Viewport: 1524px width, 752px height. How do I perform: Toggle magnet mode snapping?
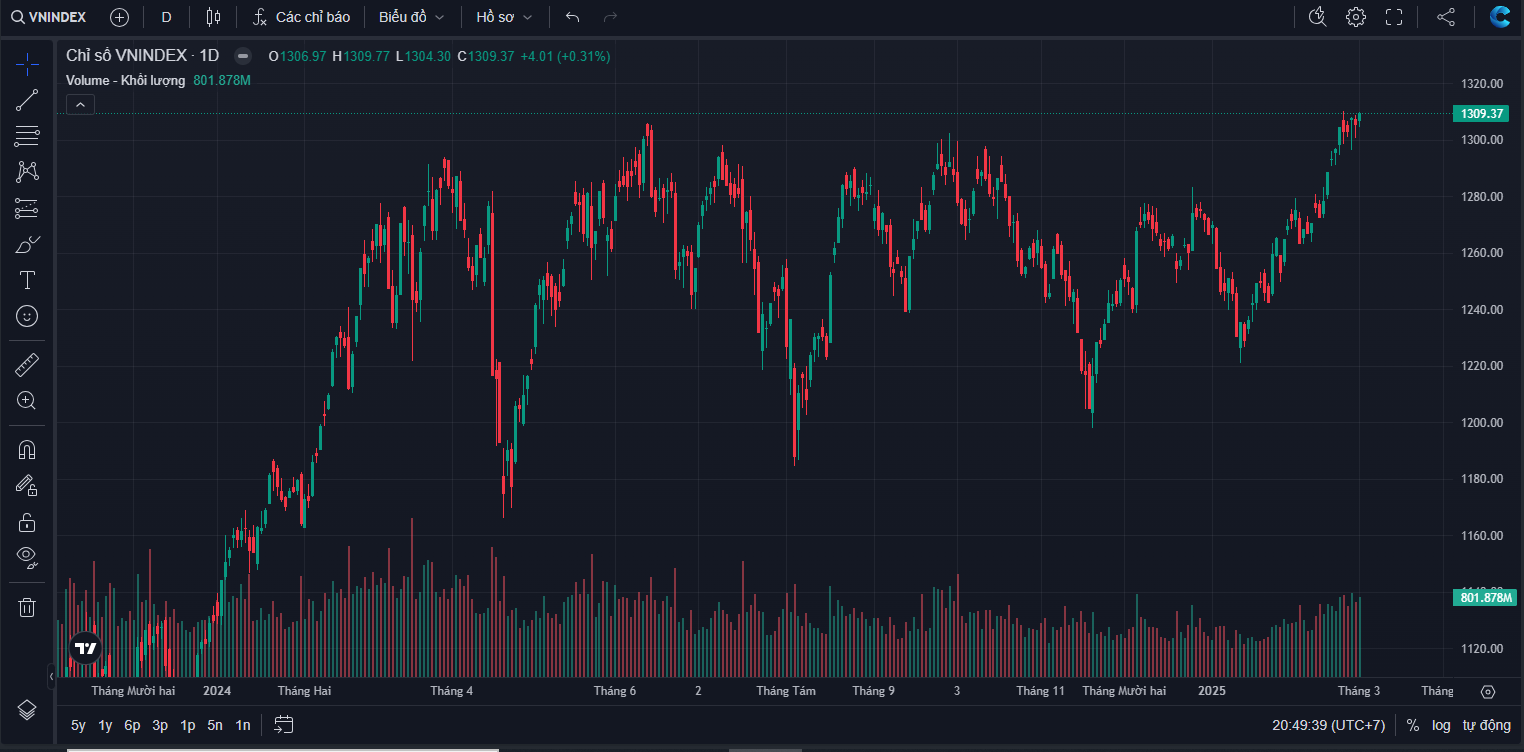pyautogui.click(x=27, y=450)
